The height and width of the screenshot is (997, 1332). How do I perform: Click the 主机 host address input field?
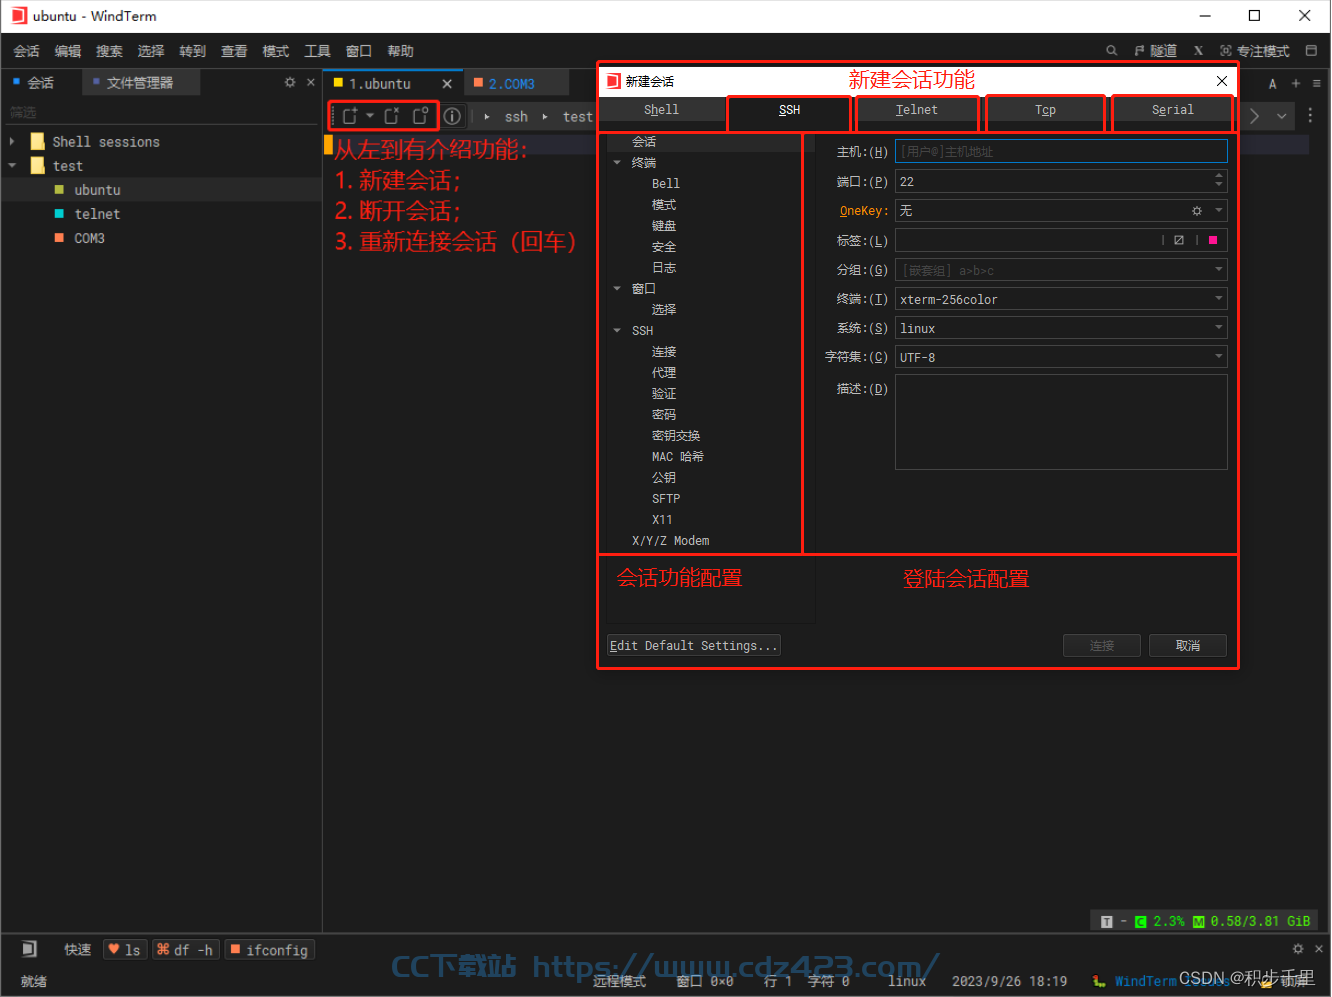pos(1061,152)
